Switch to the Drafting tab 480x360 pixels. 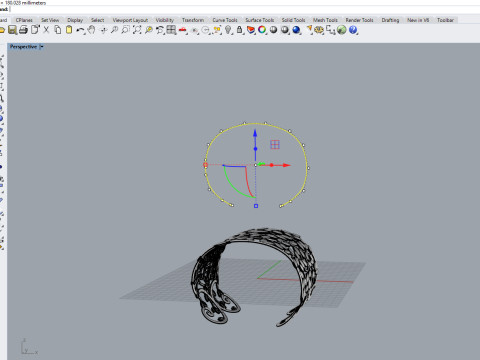(390, 20)
